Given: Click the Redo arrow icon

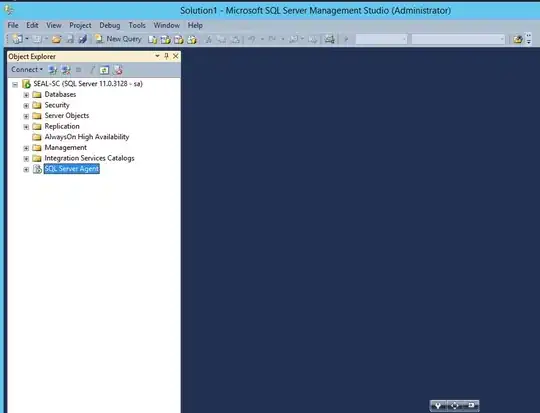Looking at the screenshot, I should 272,39.
